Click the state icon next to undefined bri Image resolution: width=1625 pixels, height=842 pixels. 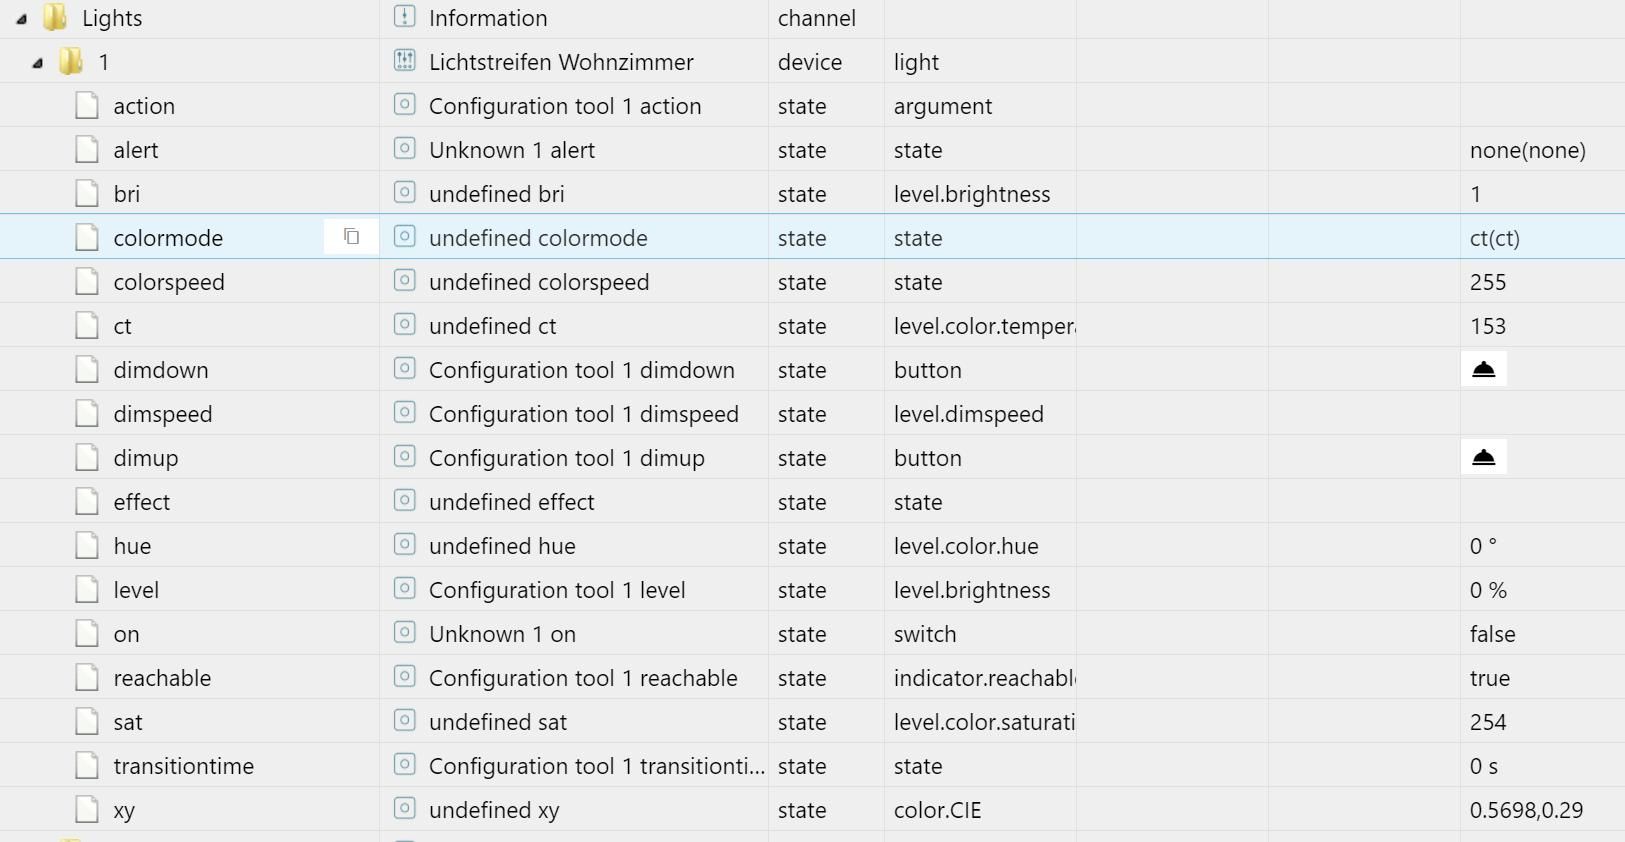click(404, 193)
